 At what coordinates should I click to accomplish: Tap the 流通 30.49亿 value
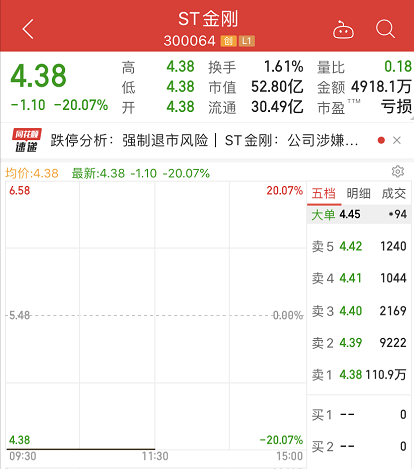pyautogui.click(x=277, y=107)
